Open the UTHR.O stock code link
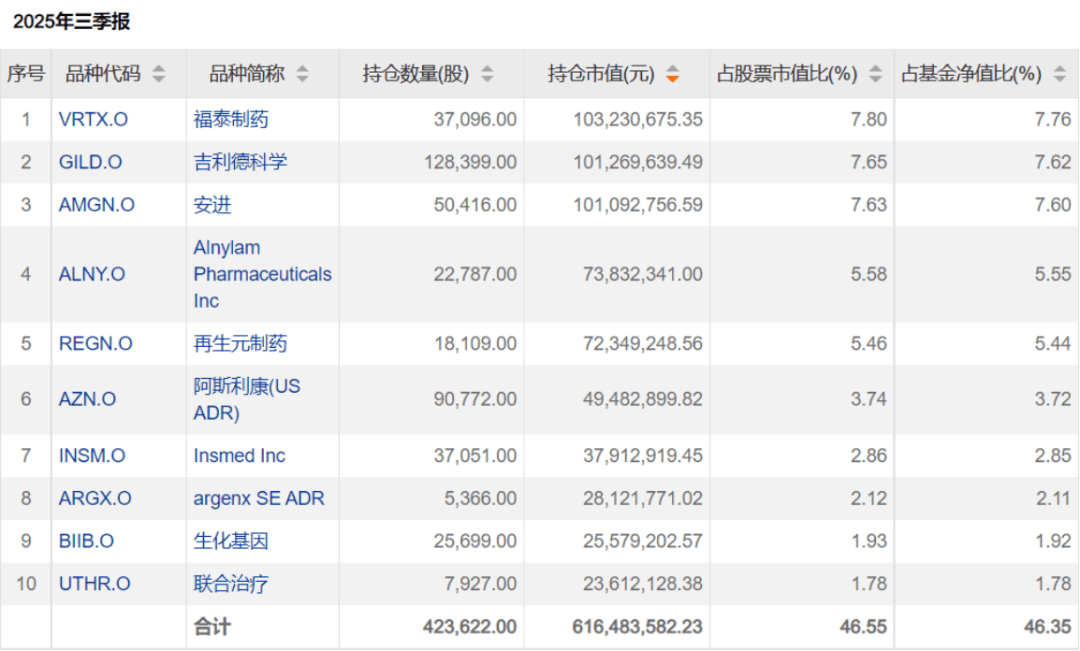 [94, 584]
